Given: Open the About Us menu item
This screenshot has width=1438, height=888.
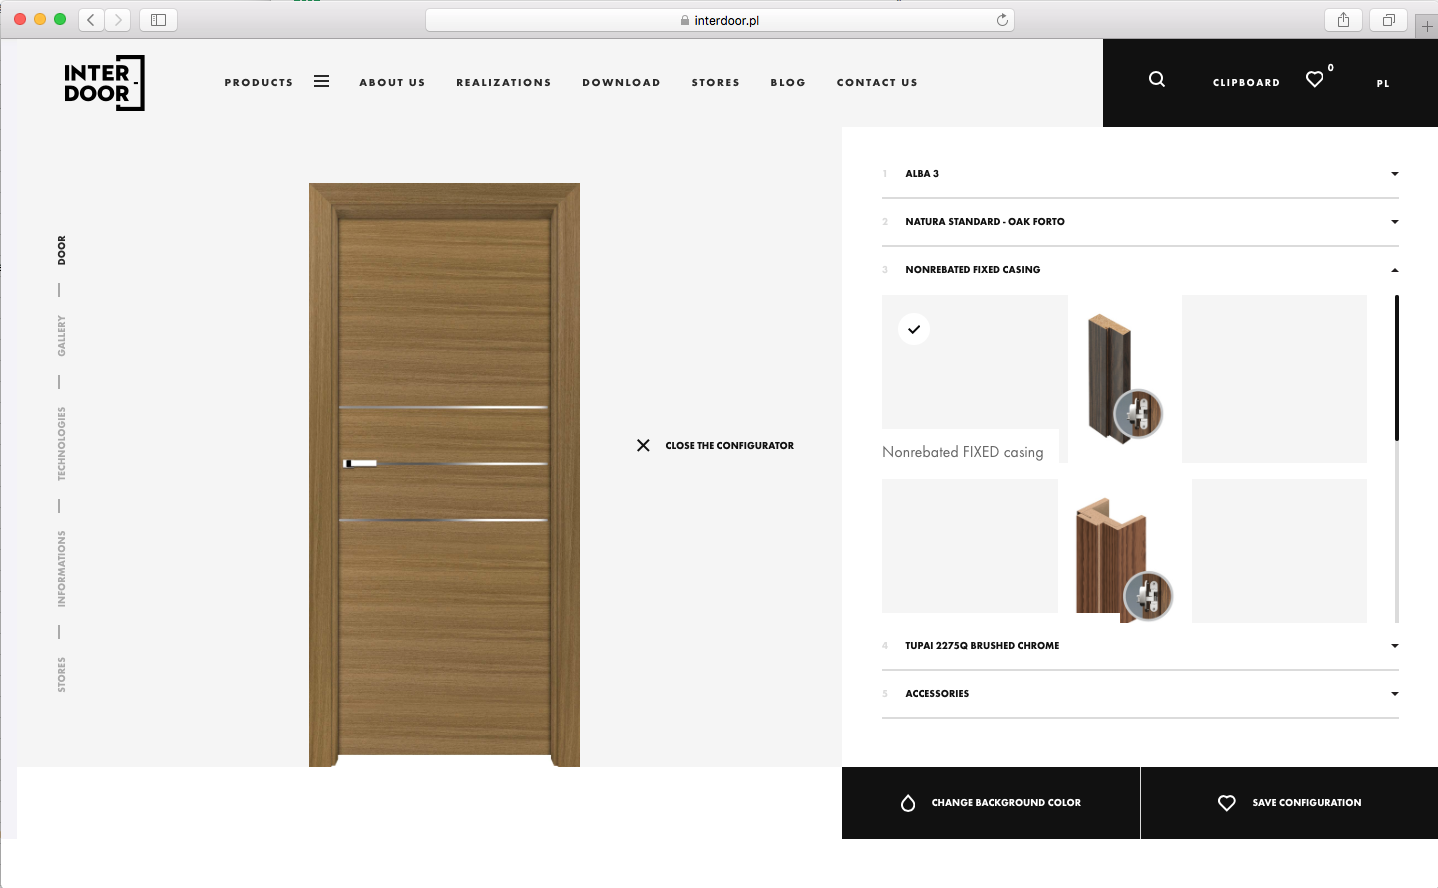Looking at the screenshot, I should click(x=392, y=83).
